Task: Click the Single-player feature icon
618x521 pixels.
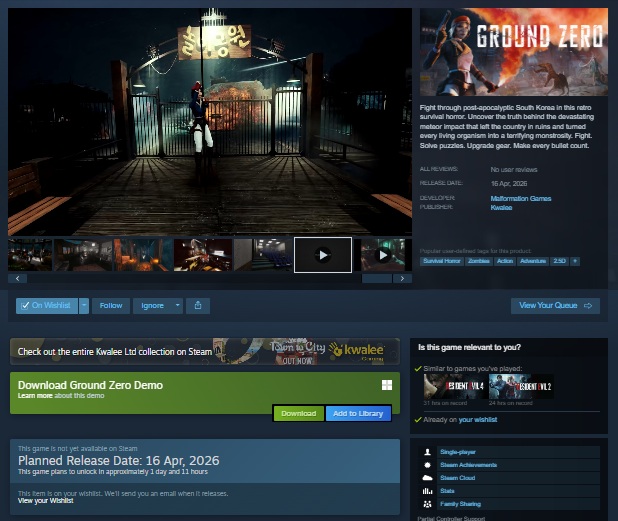Action: tap(428, 452)
